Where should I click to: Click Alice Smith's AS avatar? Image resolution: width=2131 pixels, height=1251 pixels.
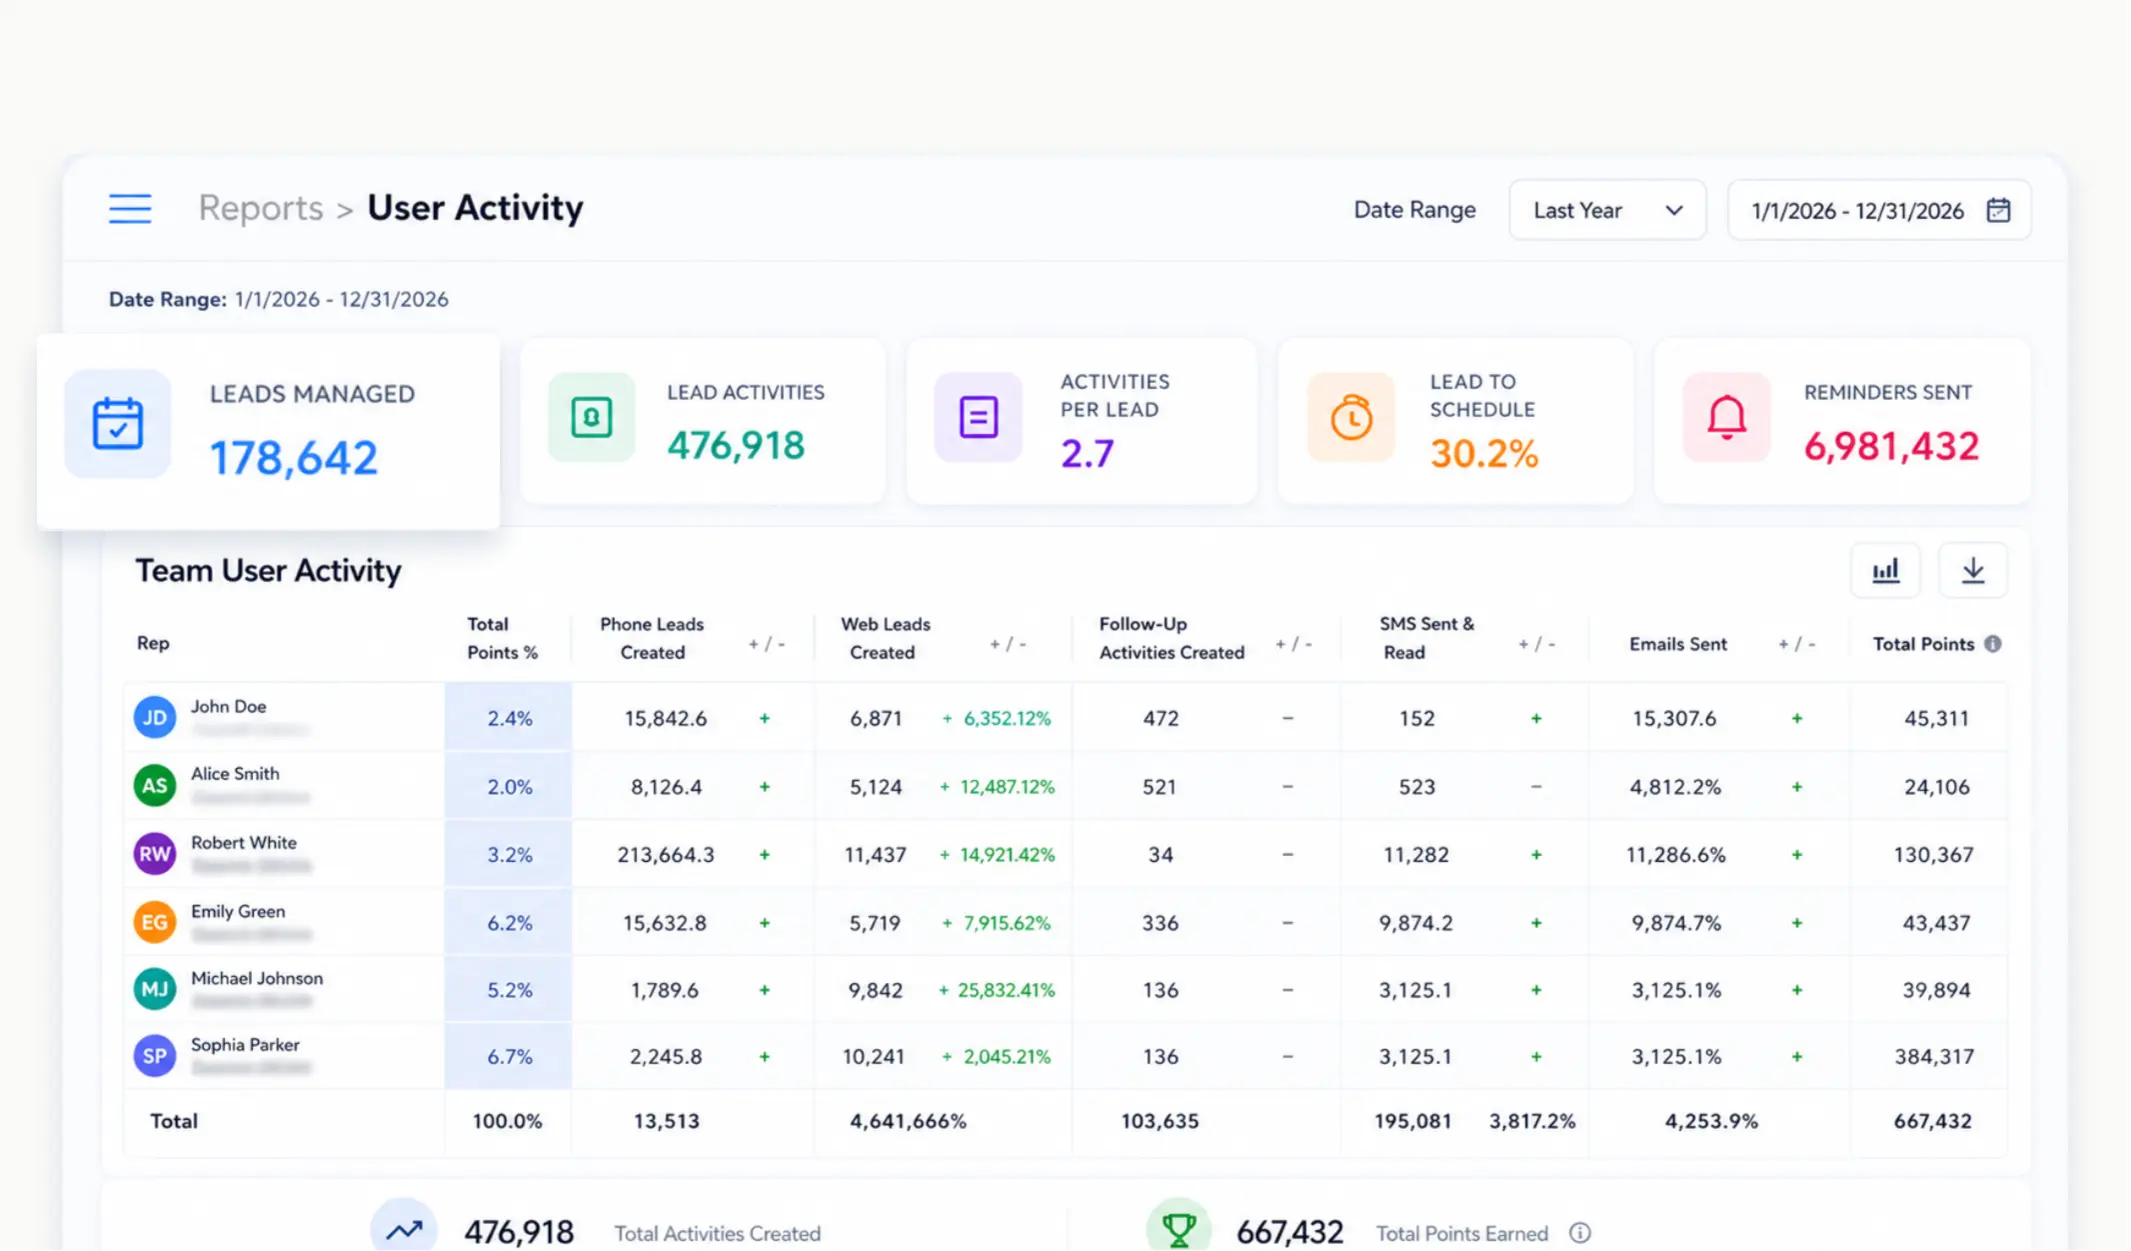155,785
